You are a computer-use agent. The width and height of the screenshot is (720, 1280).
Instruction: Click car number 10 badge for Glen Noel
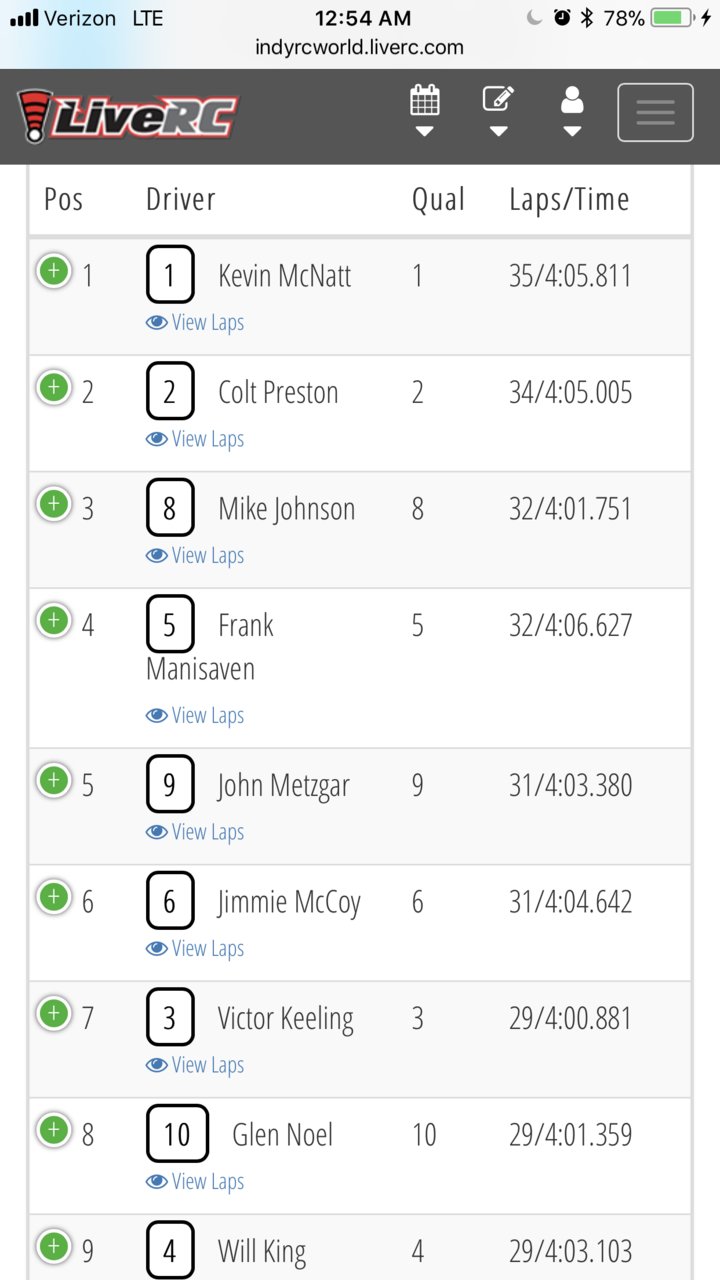[x=177, y=1134]
